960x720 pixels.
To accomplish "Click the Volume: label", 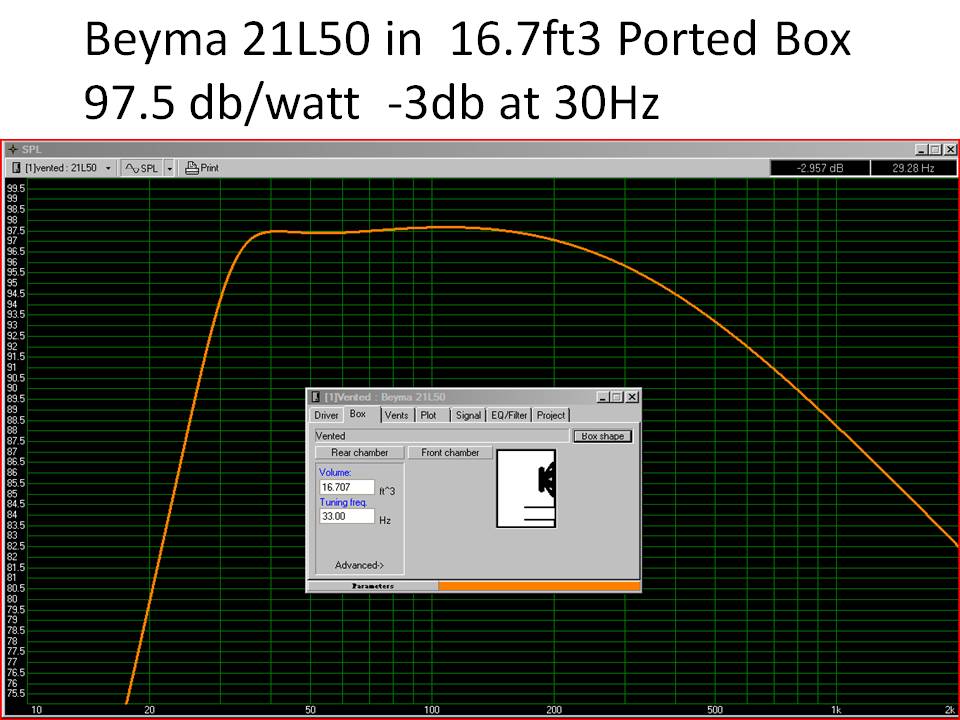I will tap(335, 473).
